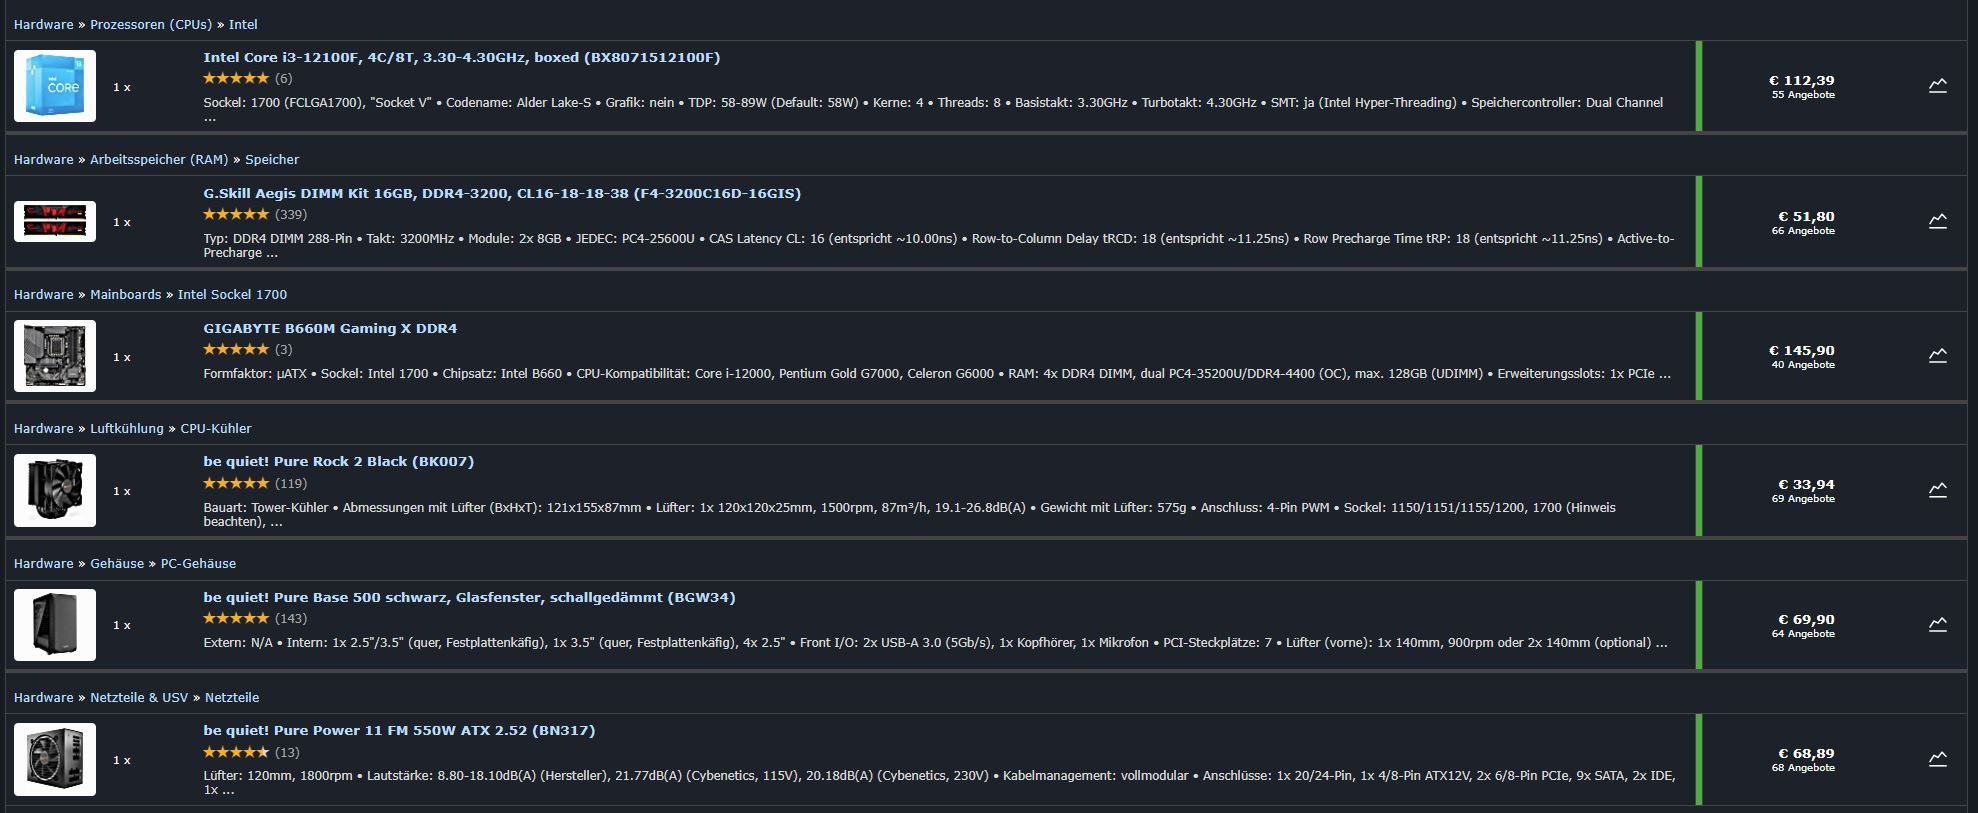The image size is (1978, 813).
Task: Click star rating with (143) reviews
Action: (x=255, y=618)
